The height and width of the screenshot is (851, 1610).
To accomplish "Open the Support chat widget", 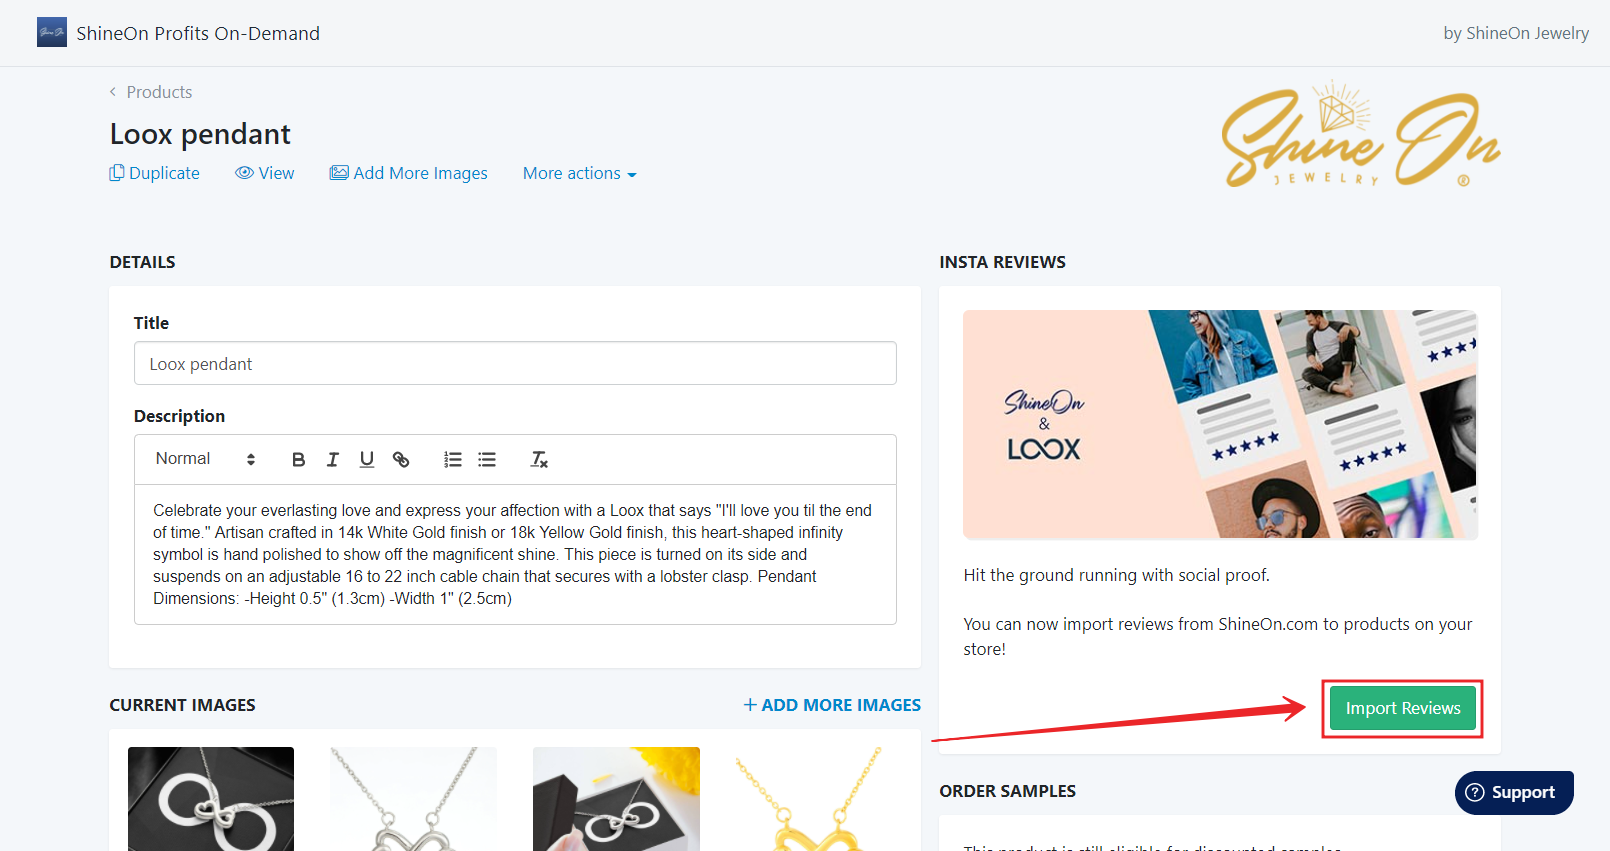I will [1514, 792].
